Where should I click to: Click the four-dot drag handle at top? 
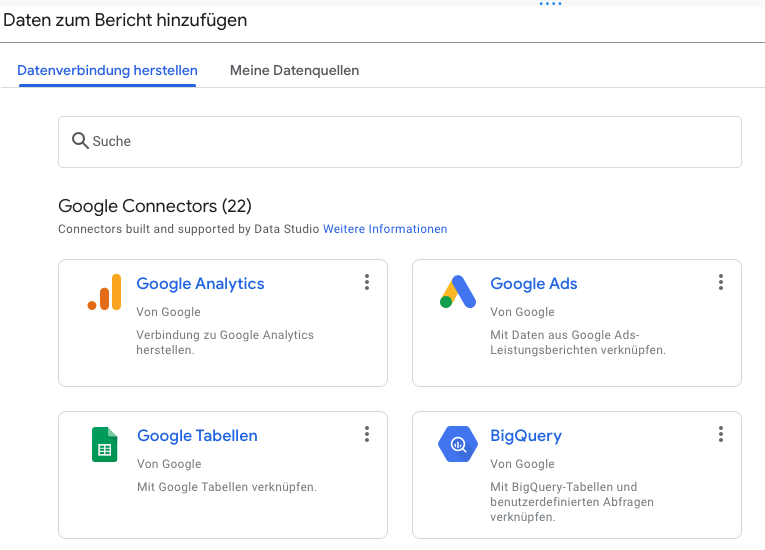550,3
